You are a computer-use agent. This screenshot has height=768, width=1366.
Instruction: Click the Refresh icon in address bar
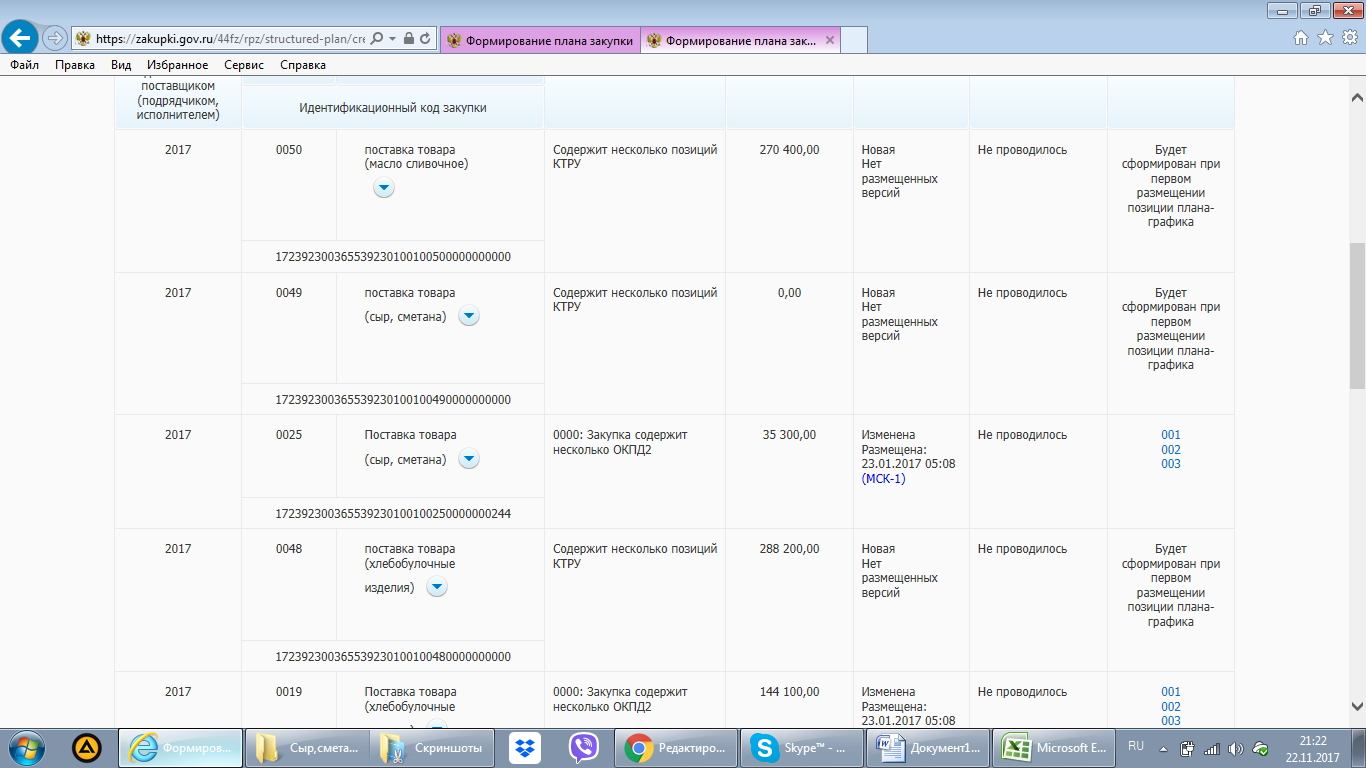tap(426, 39)
